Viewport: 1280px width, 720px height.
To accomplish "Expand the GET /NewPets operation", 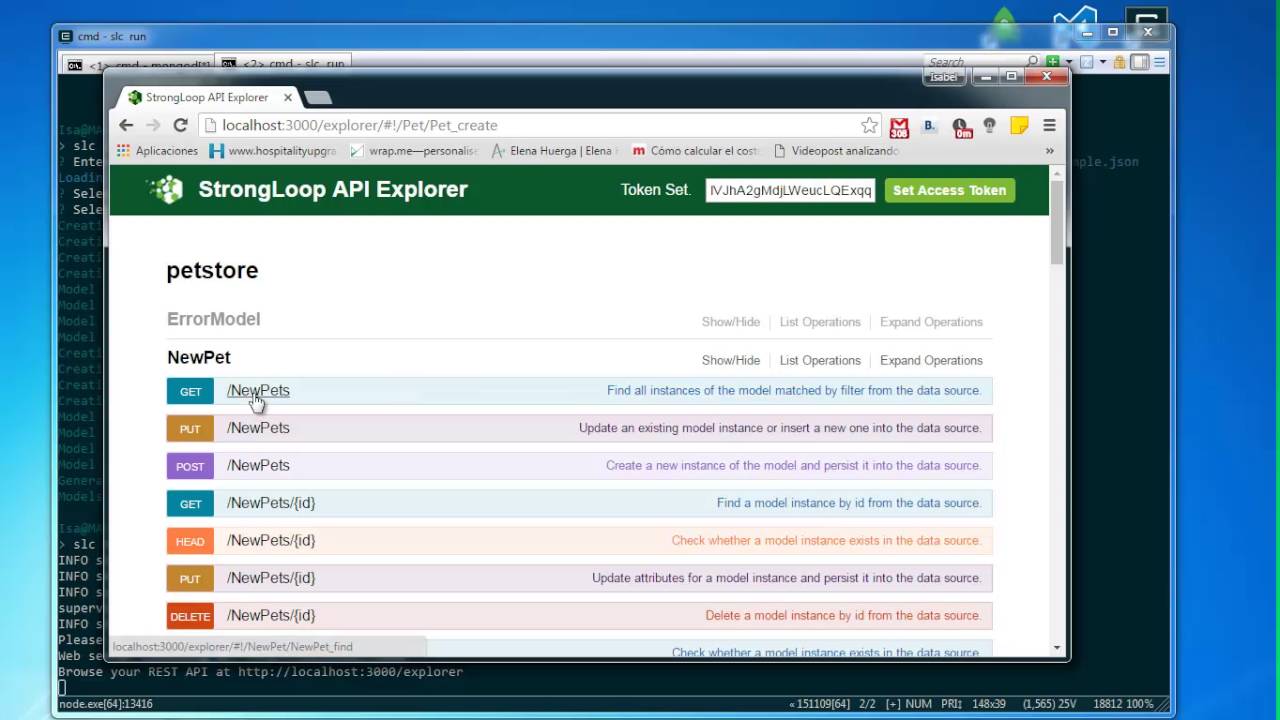I will (258, 390).
